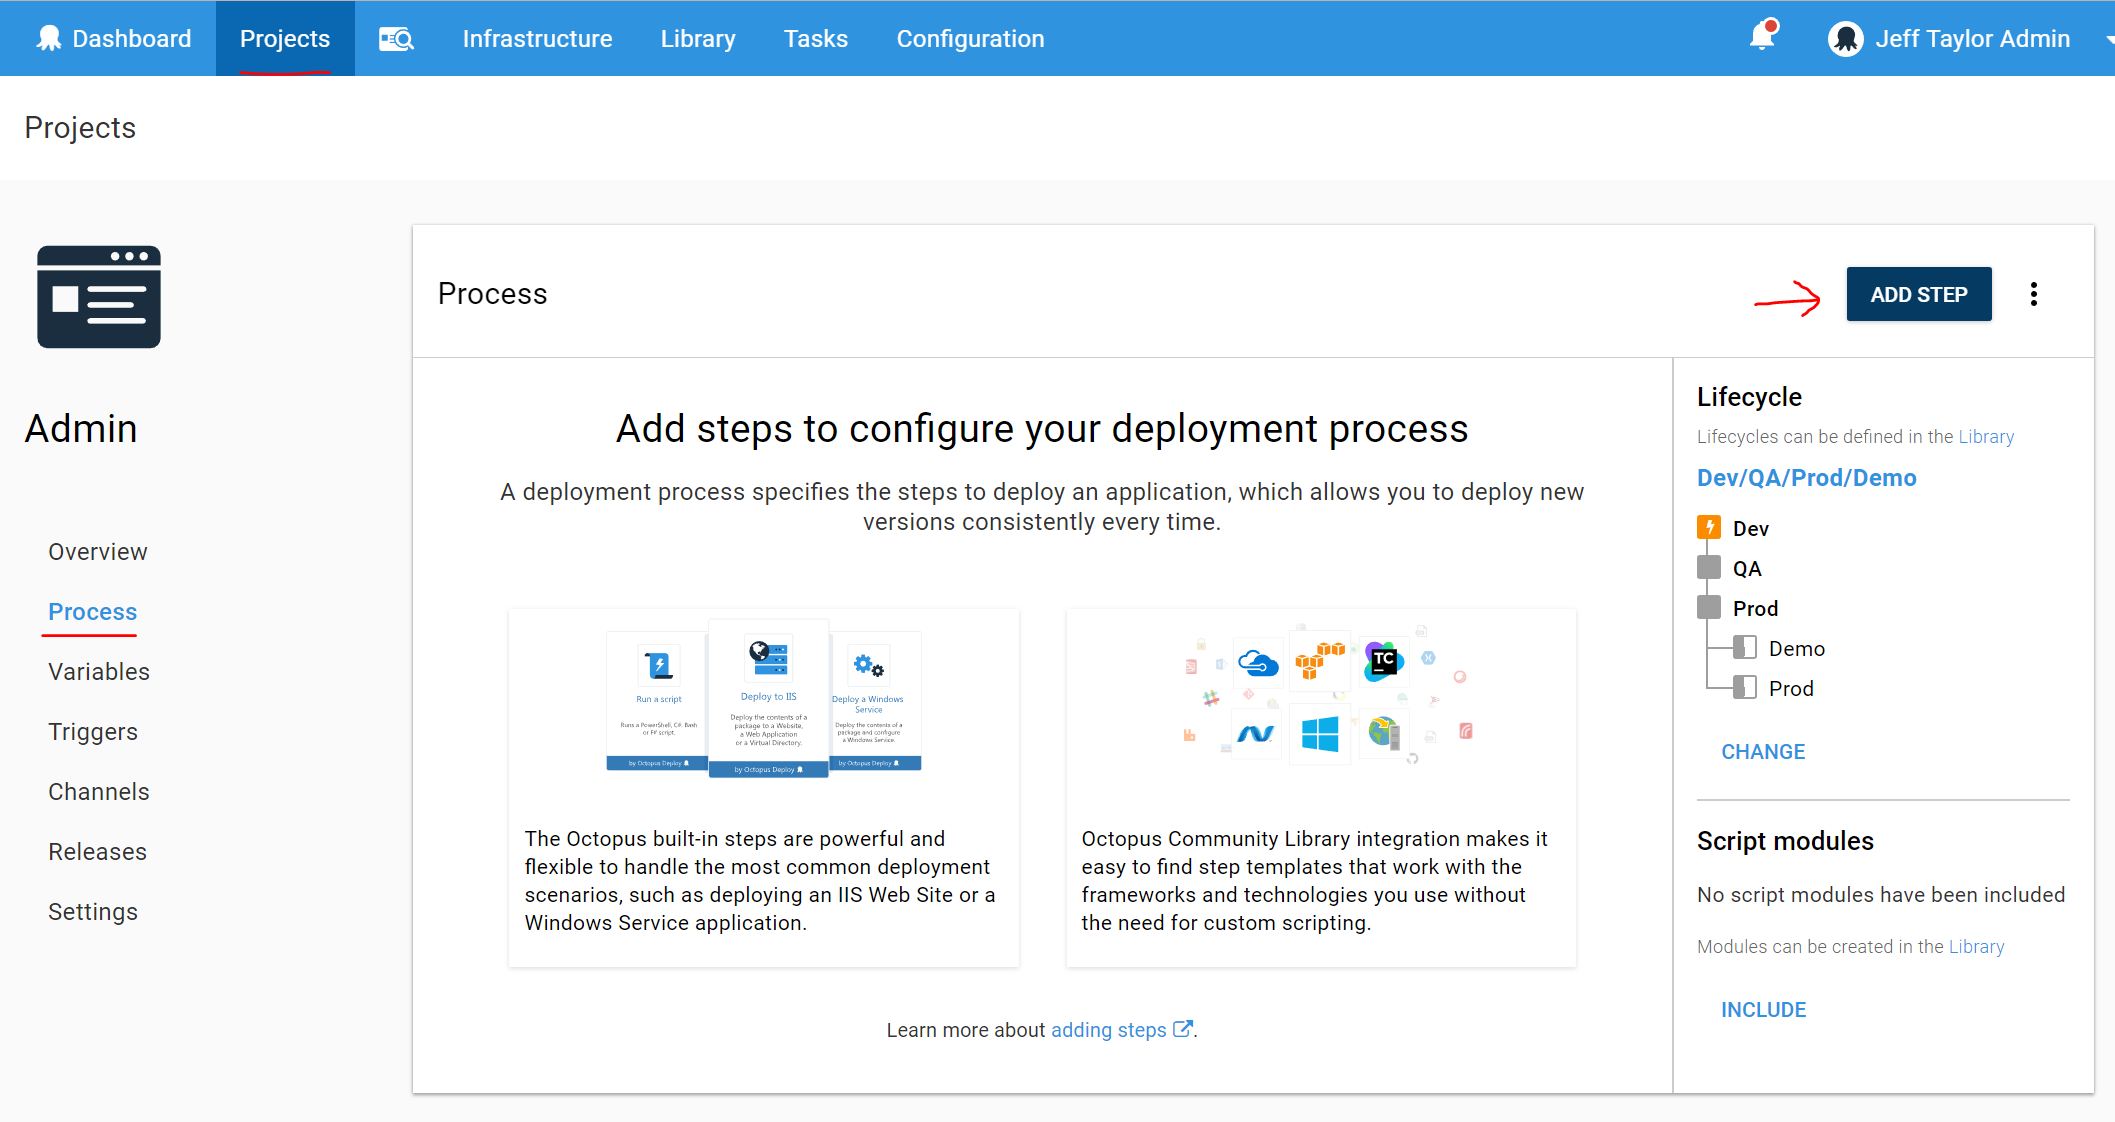Open the Dev/QA/Prod/Demo lifecycle link
Screen dimensions: 2115x1122
click(1806, 478)
